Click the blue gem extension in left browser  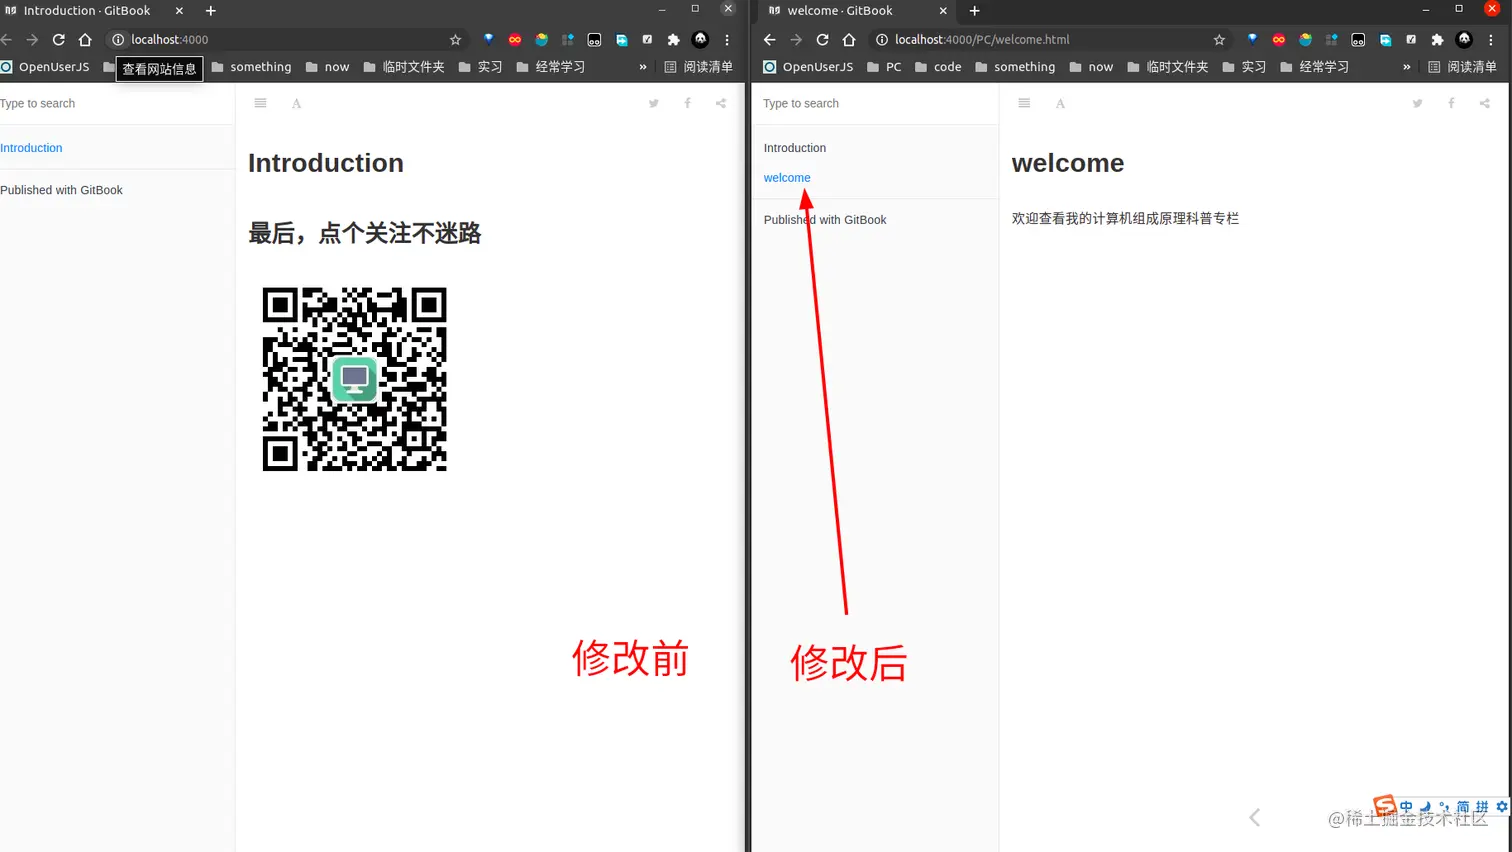click(x=488, y=40)
